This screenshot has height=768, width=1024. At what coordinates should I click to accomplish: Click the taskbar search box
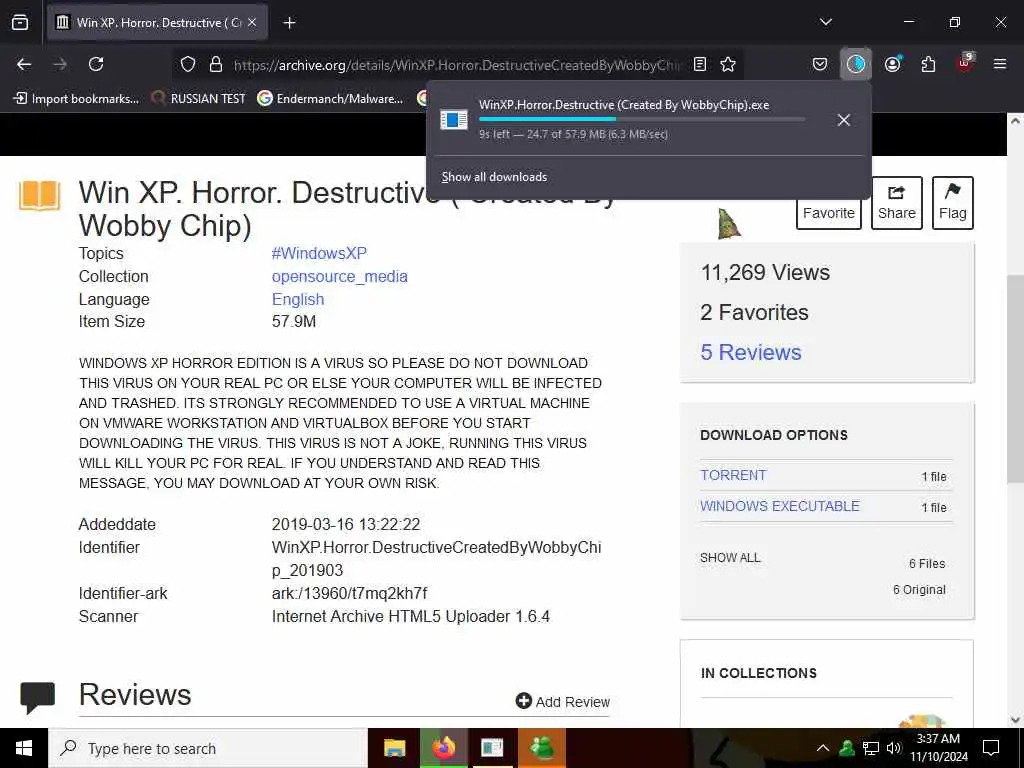click(208, 748)
